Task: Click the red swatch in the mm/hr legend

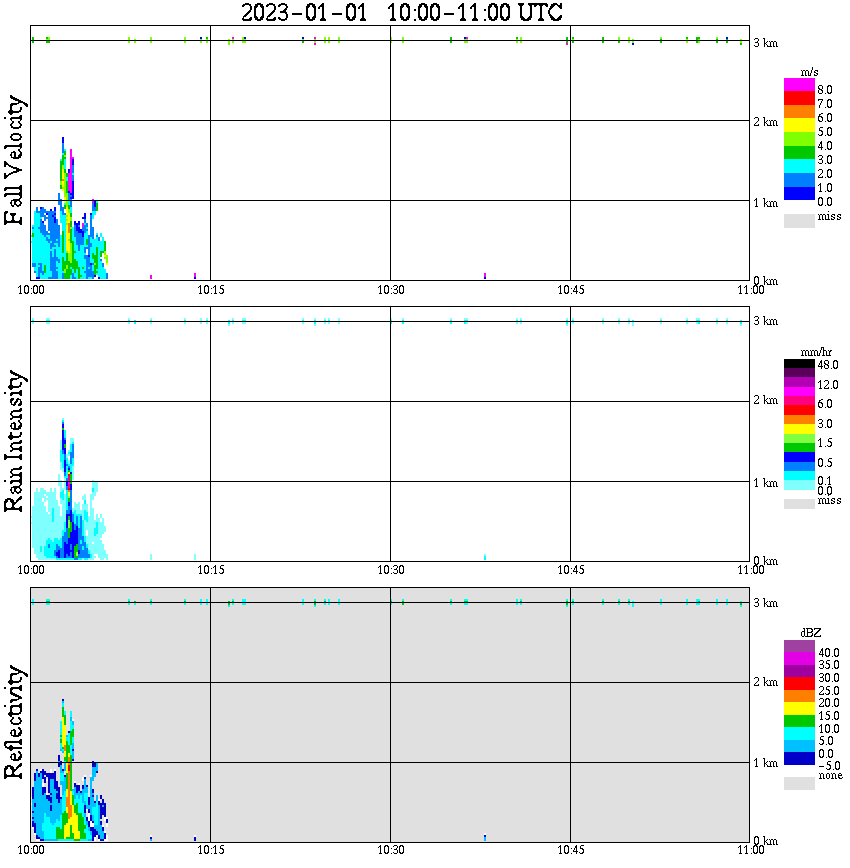Action: pos(799,410)
